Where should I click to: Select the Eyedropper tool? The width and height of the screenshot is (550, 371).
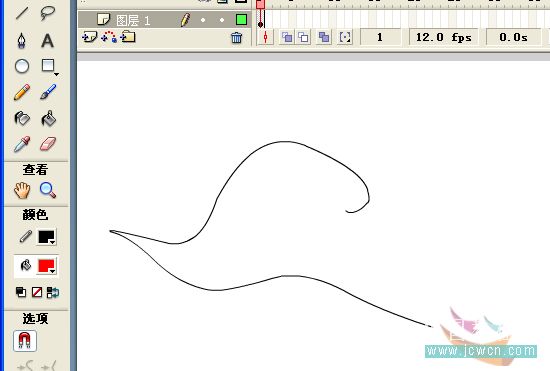tap(22, 144)
